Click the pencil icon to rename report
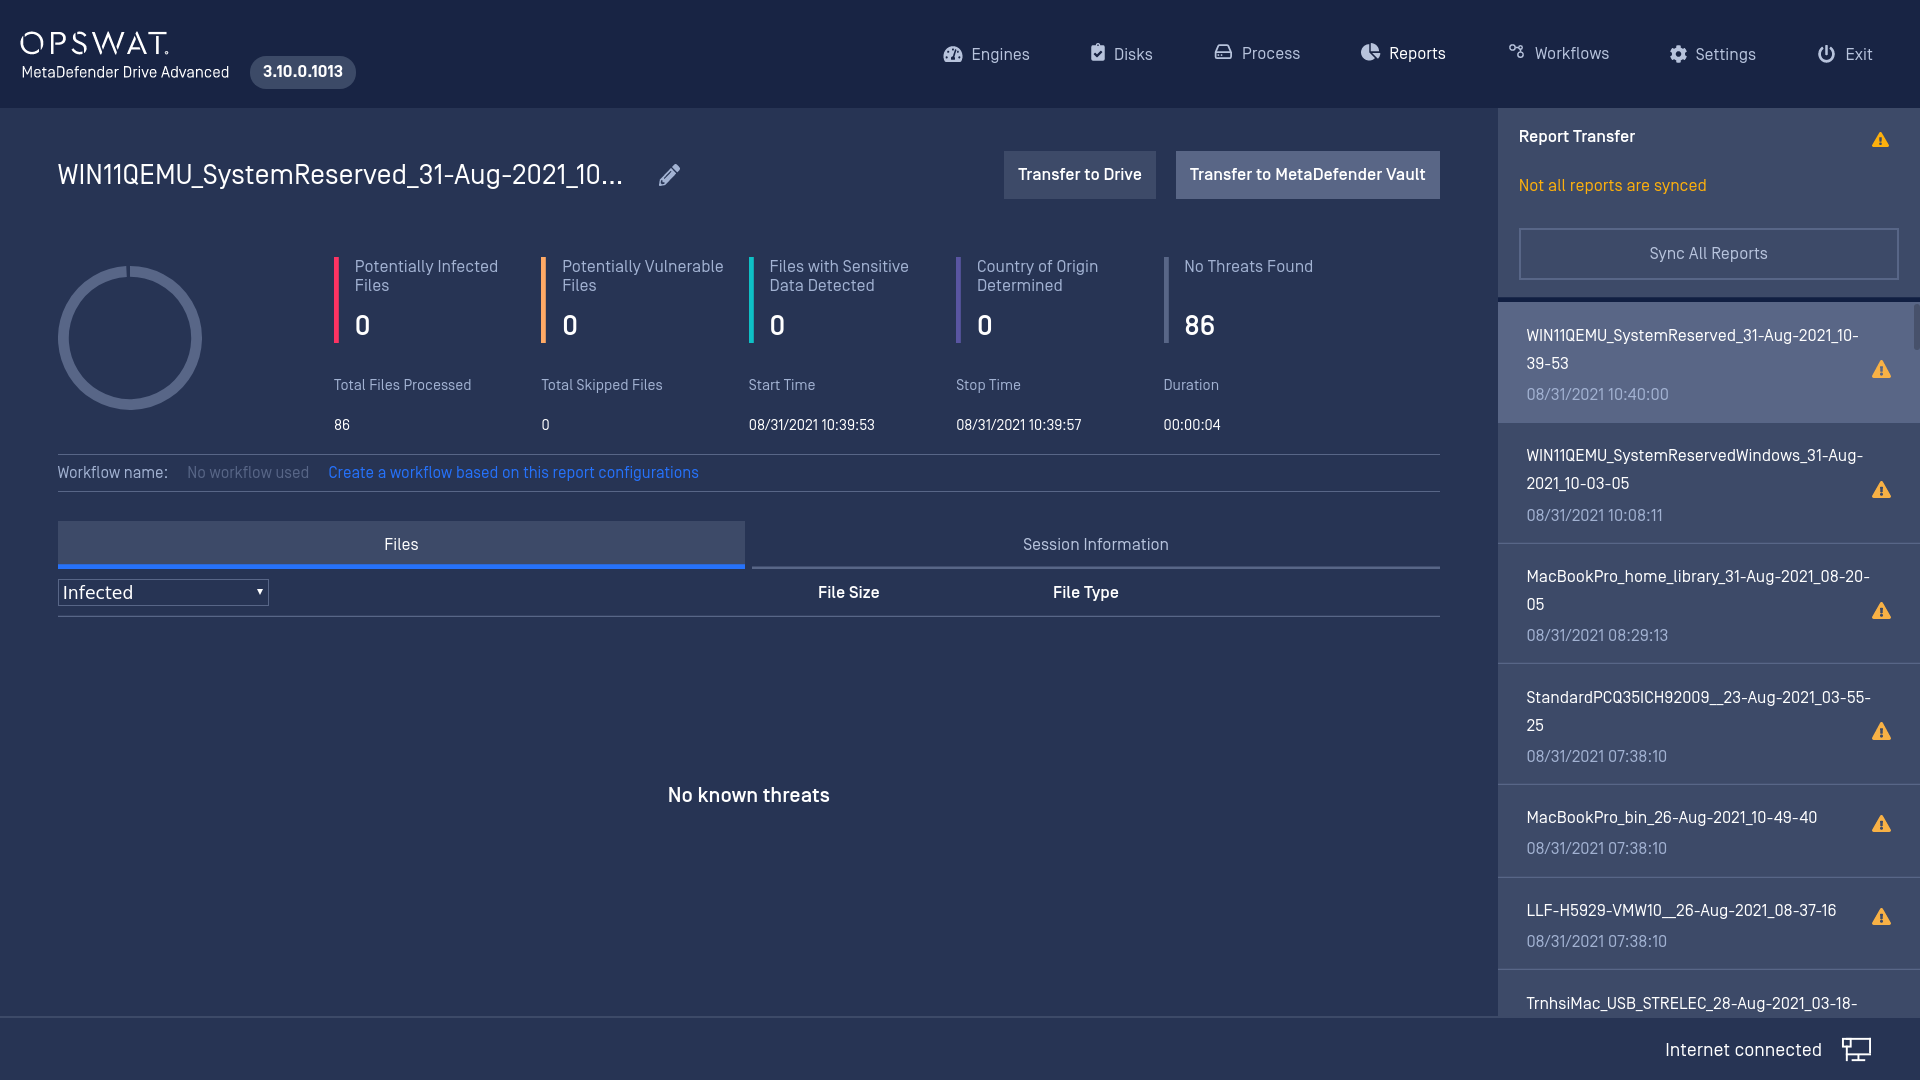This screenshot has height=1080, width=1920. tap(669, 175)
